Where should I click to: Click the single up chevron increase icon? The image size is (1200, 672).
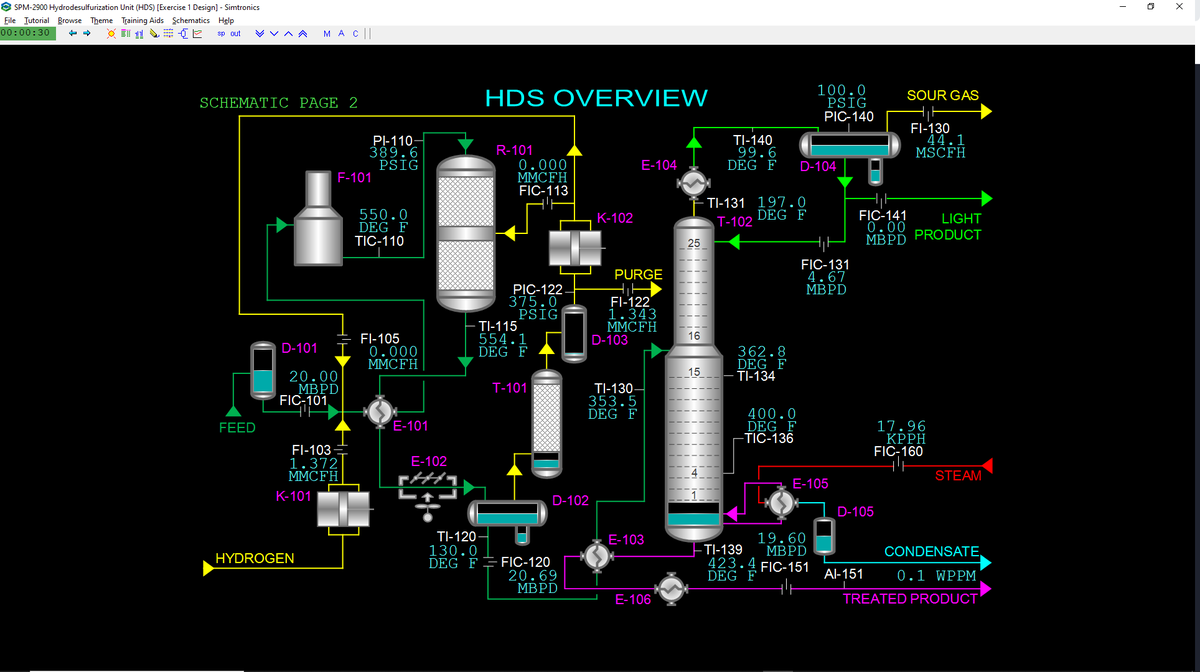(287, 33)
